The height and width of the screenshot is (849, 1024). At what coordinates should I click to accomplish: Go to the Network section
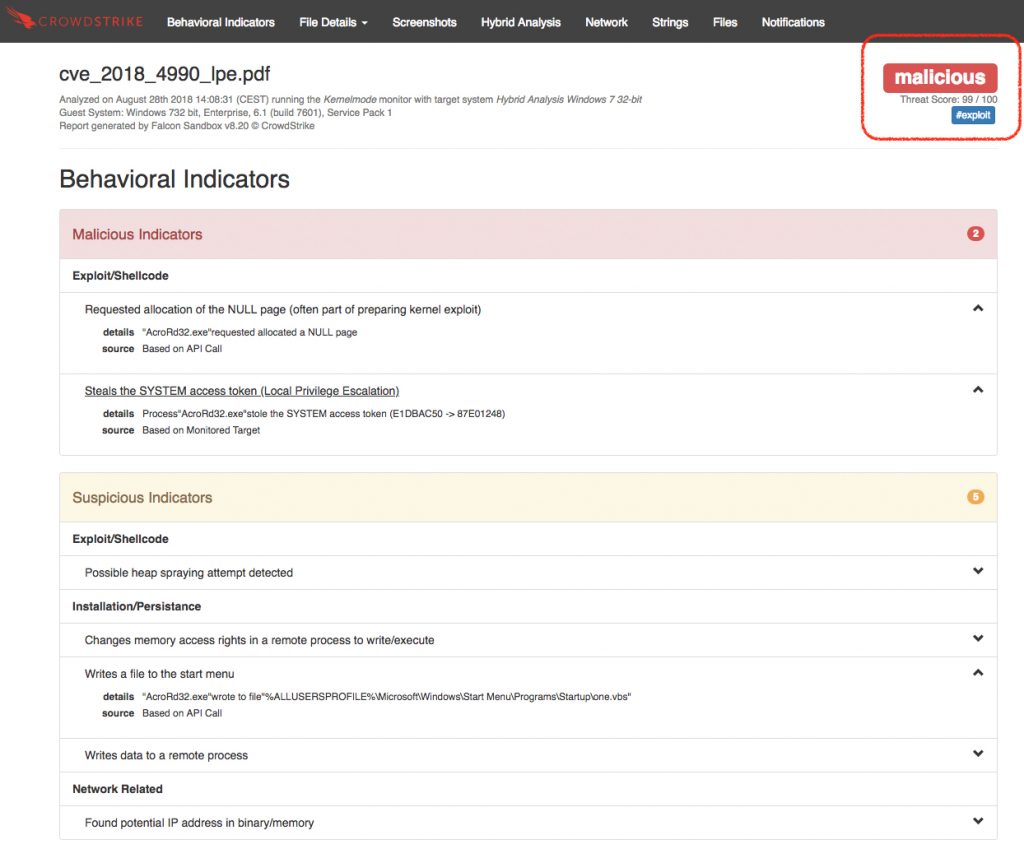(606, 22)
